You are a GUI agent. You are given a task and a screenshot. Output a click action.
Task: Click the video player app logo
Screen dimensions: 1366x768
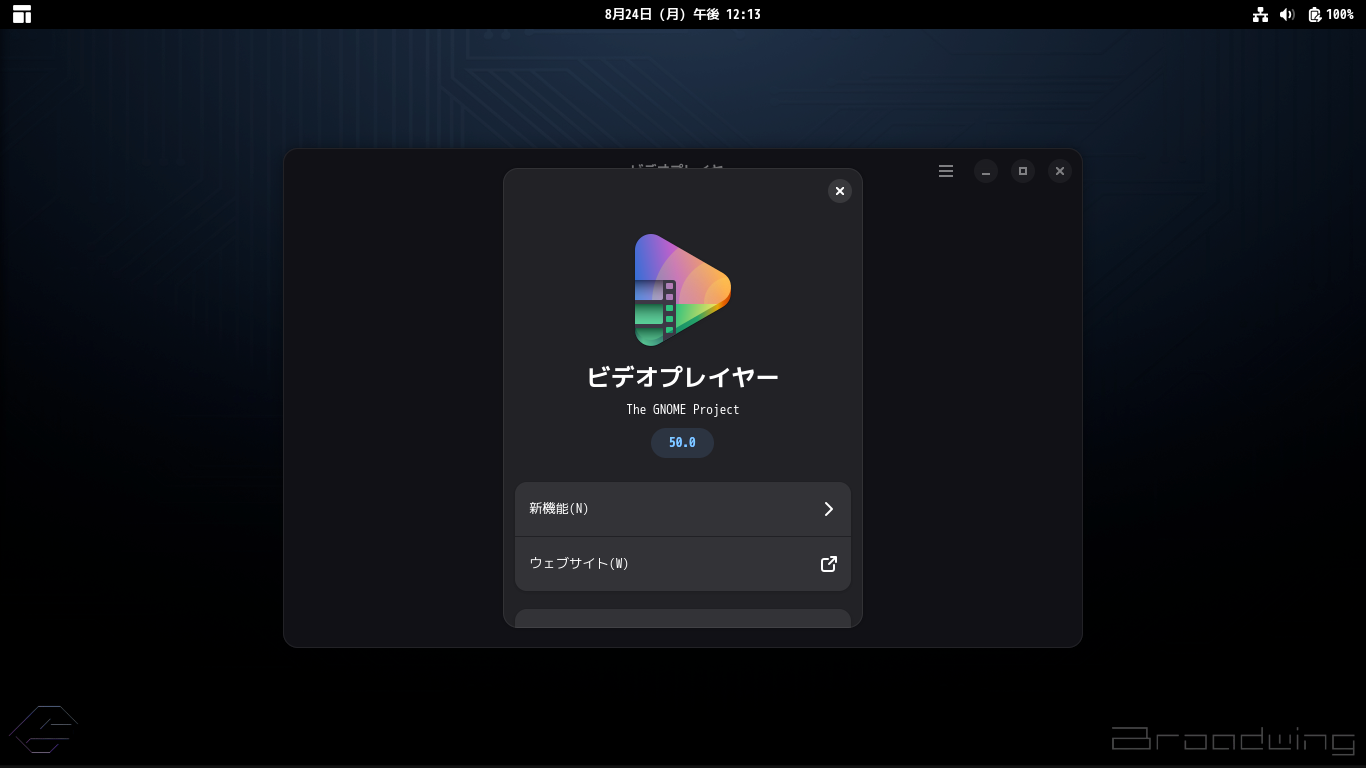click(683, 290)
